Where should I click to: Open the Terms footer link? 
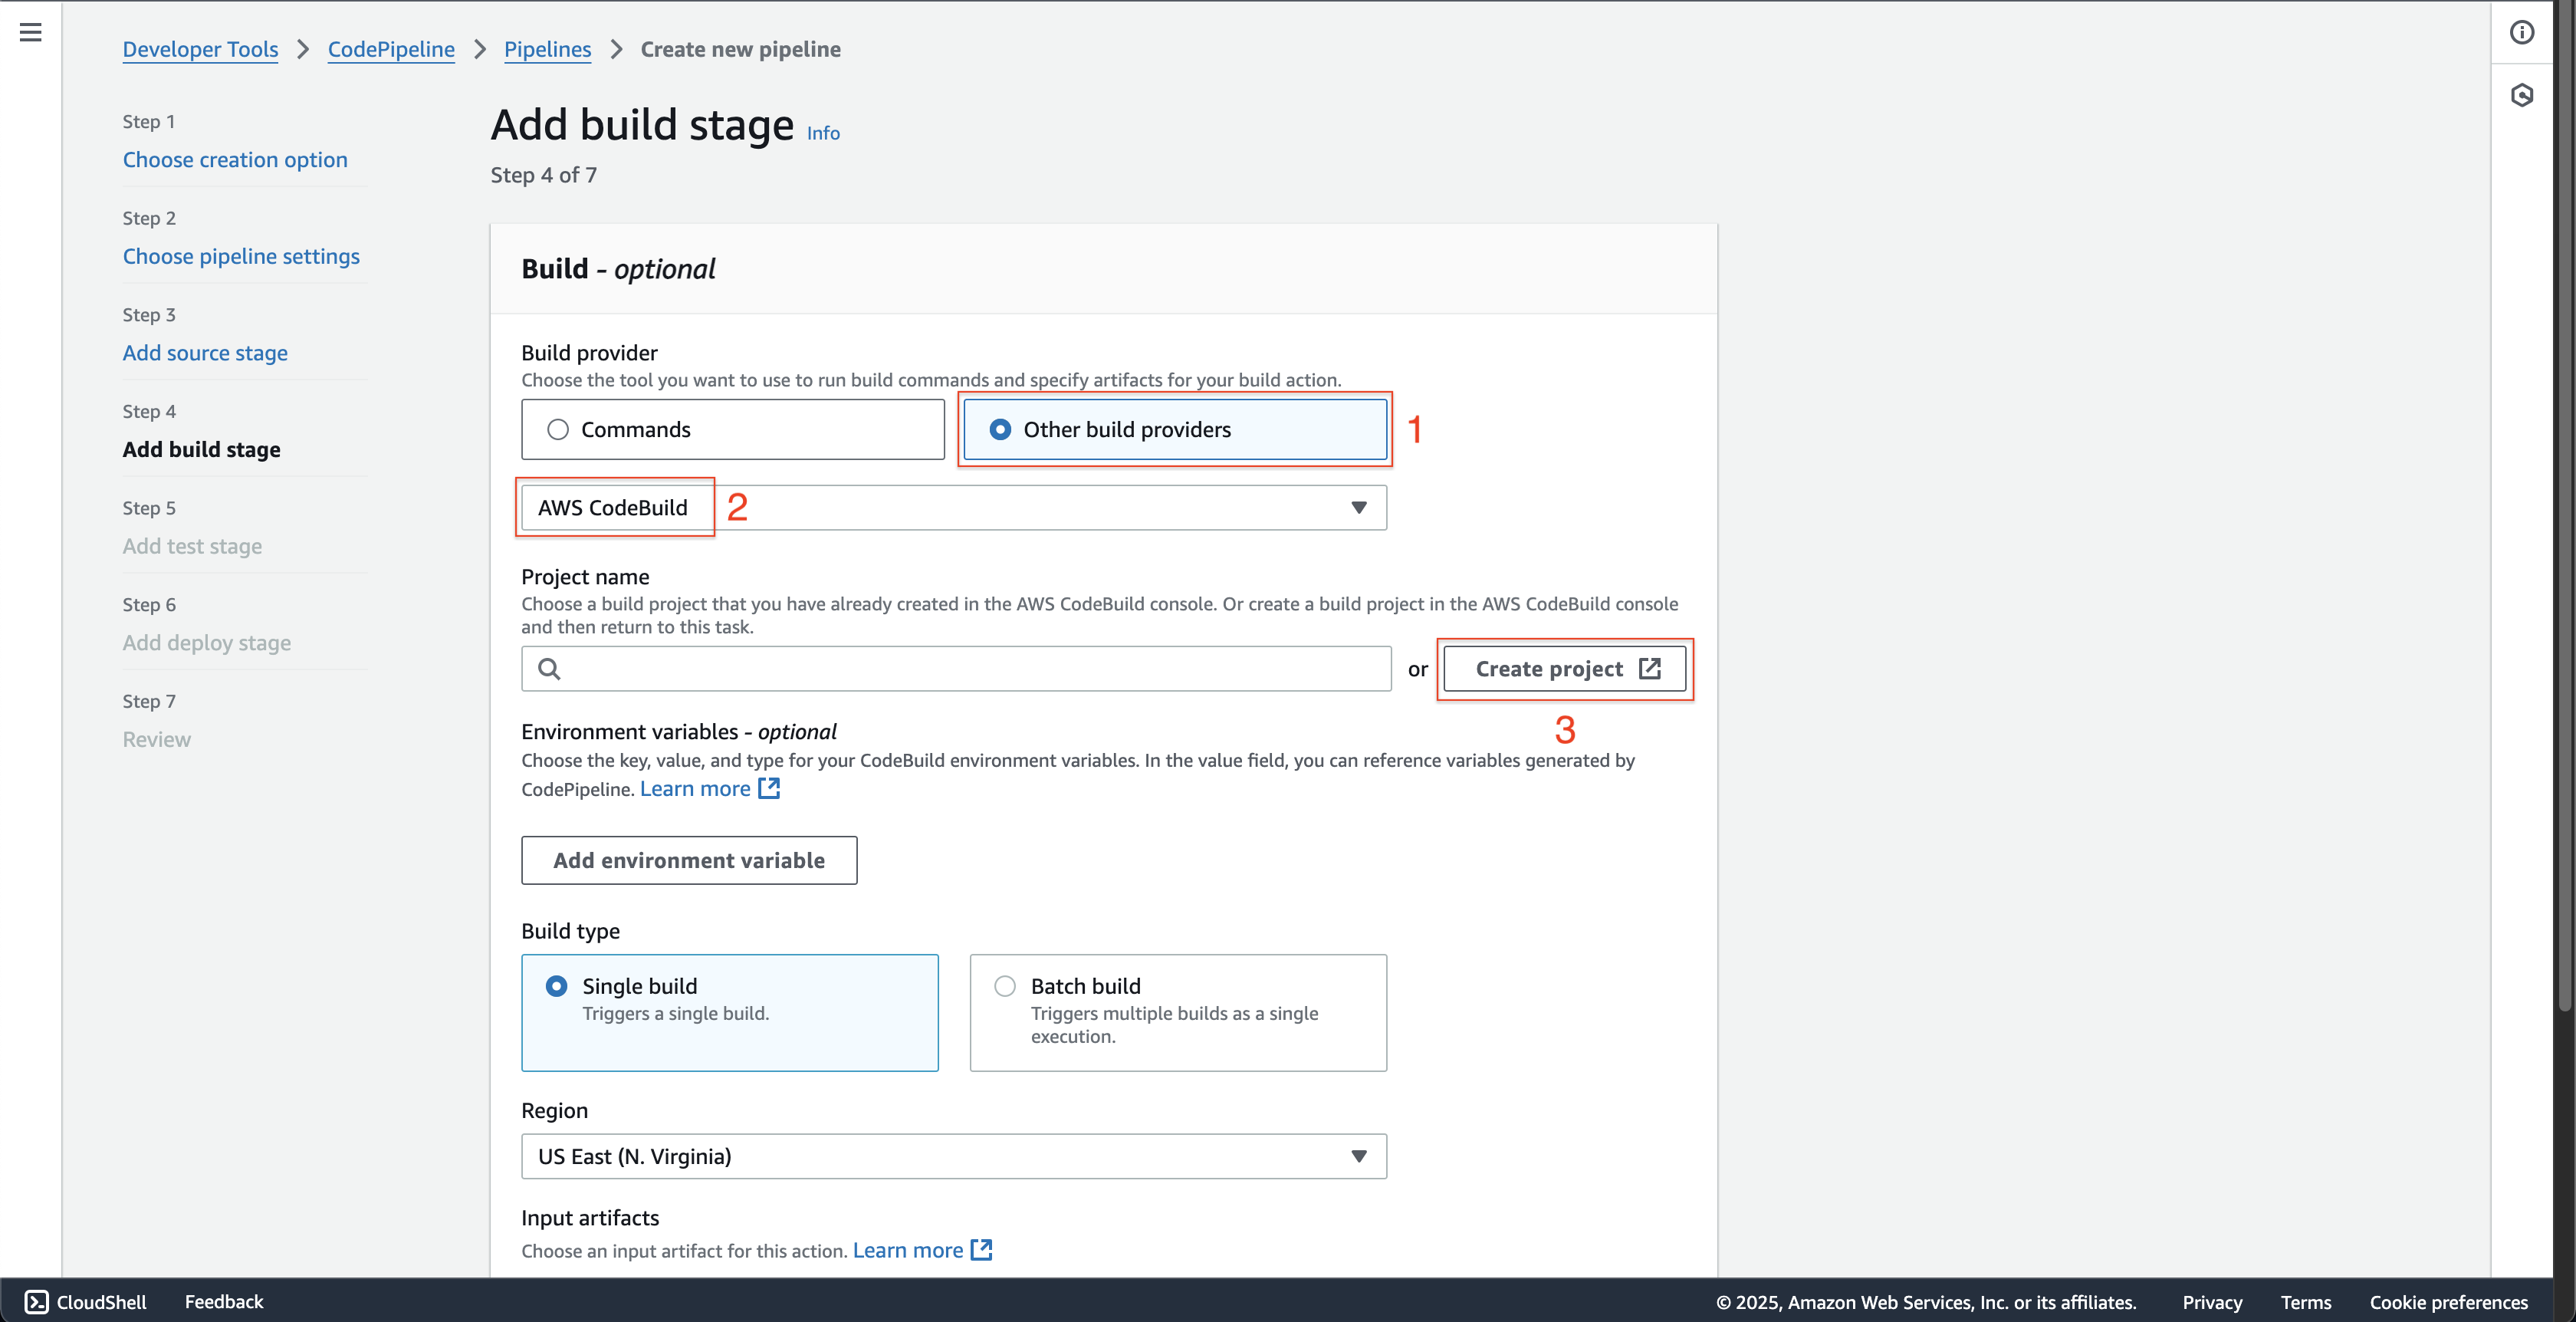2305,1302
